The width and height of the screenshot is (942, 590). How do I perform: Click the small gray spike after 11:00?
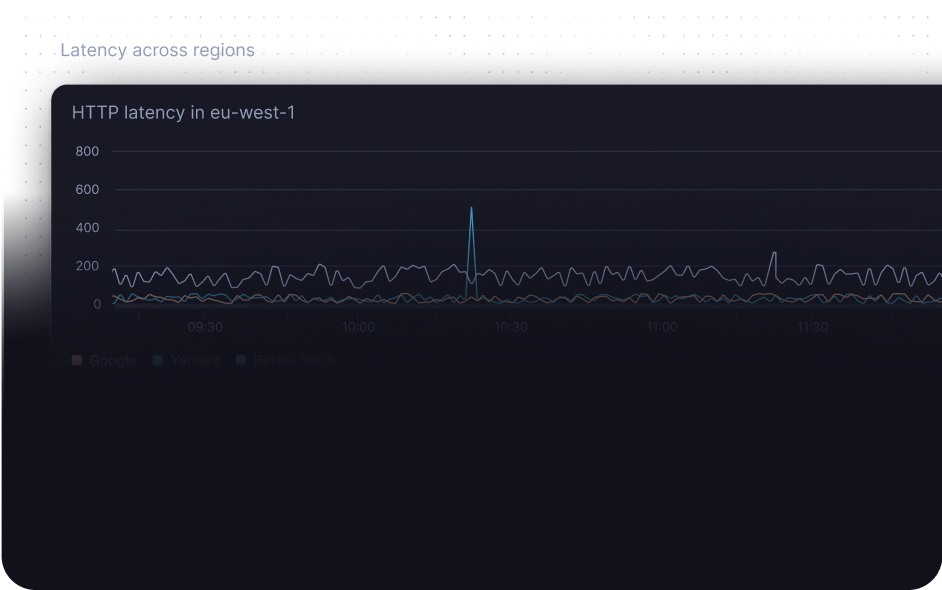[774, 253]
